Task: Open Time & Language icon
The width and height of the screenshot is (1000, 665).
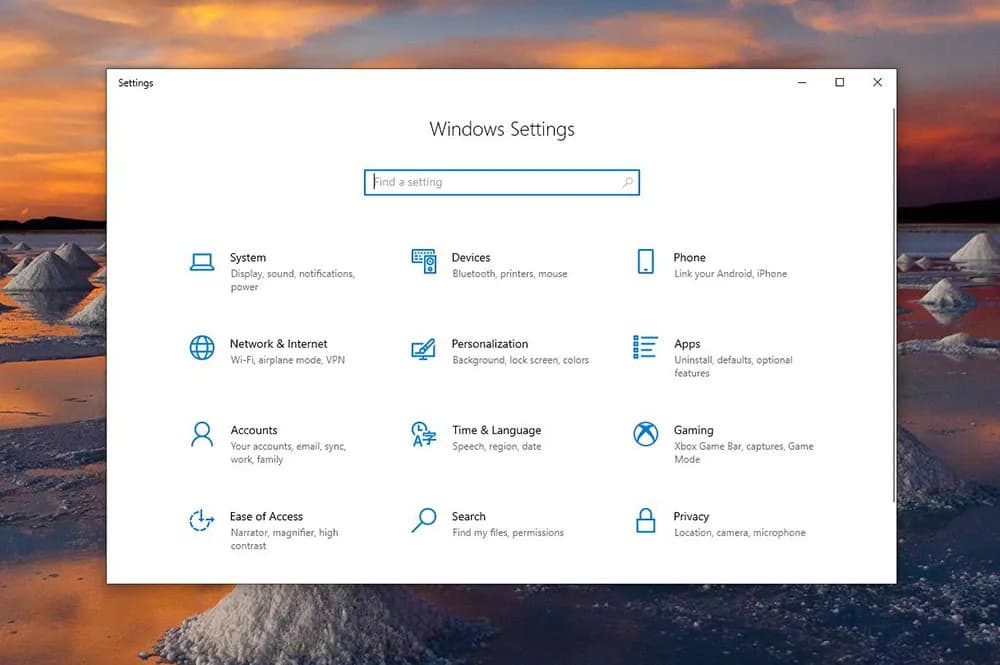Action: 424,434
